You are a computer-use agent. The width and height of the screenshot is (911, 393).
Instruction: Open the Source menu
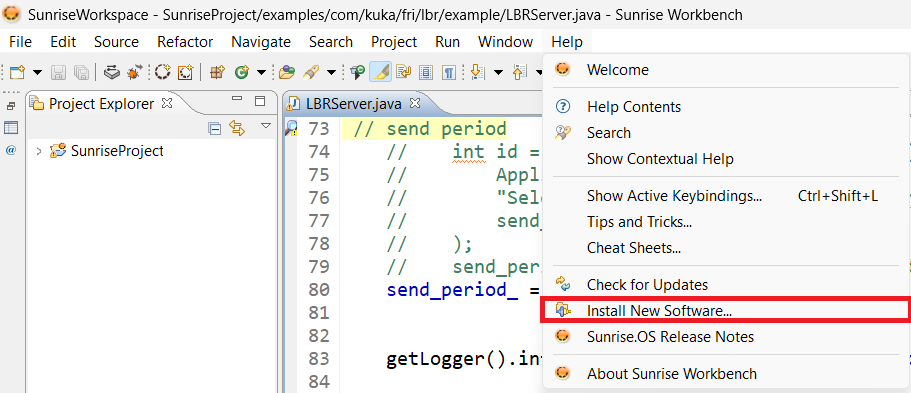pyautogui.click(x=116, y=42)
